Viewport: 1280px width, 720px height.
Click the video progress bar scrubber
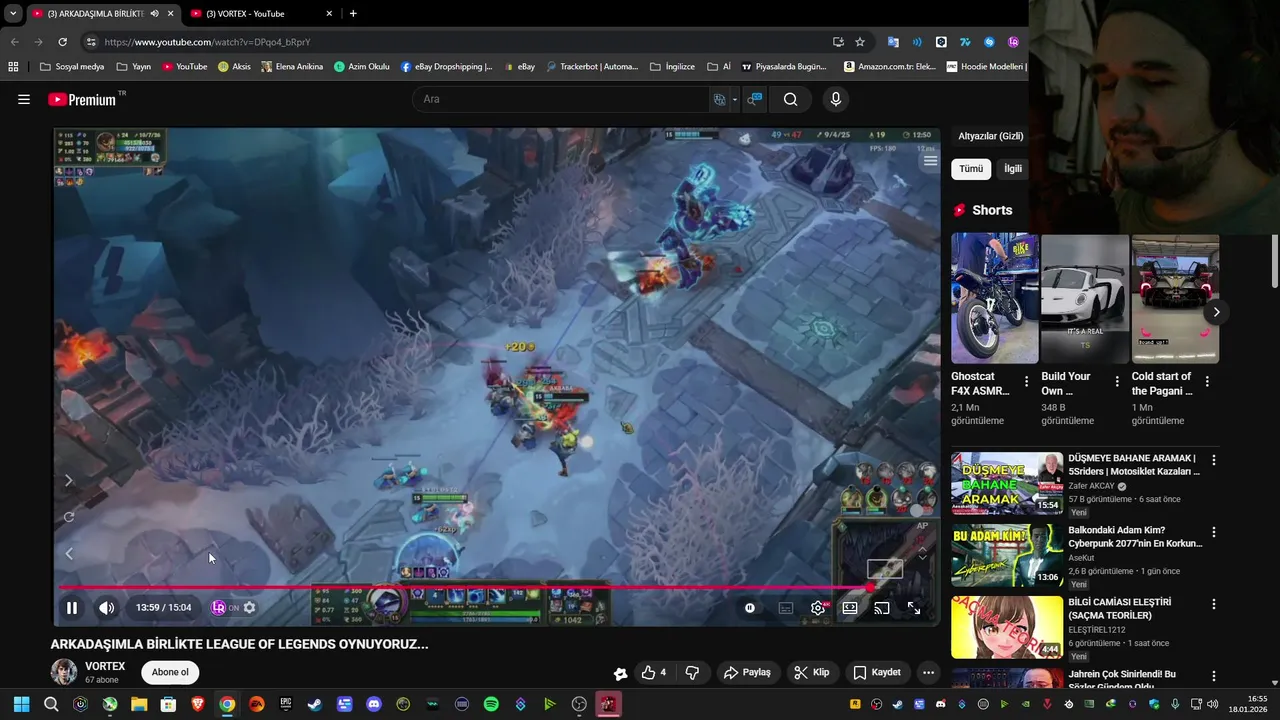tap(870, 587)
